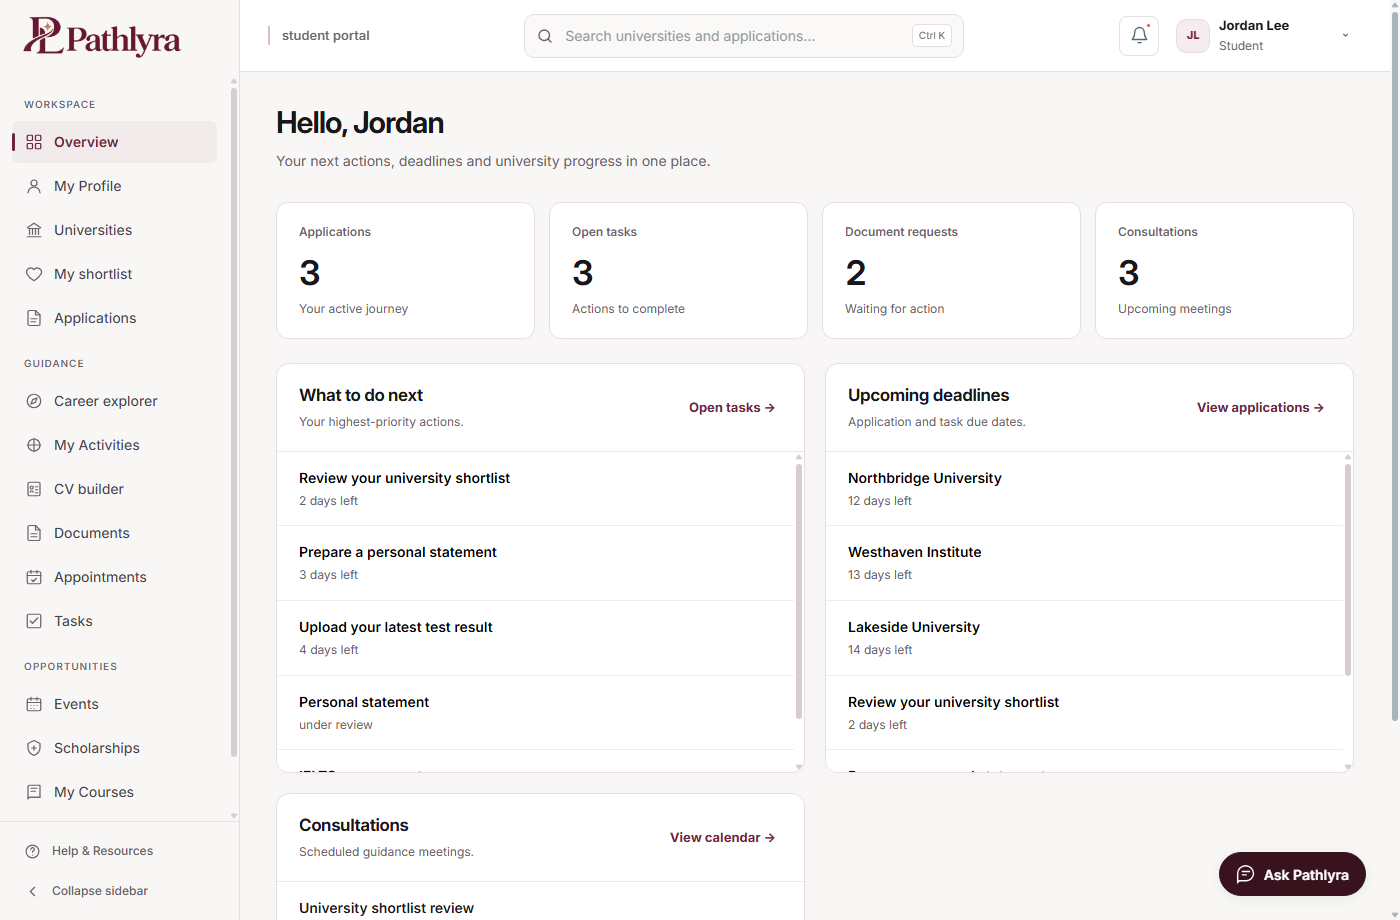
Task: Click the My Courses icon
Action: click(x=34, y=792)
